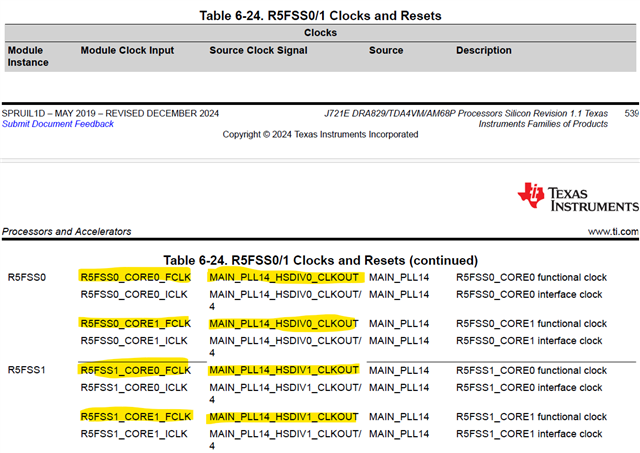Click the R5FSS0_CORE1 functional clock description
The width and height of the screenshot is (640, 453).
click(x=531, y=324)
